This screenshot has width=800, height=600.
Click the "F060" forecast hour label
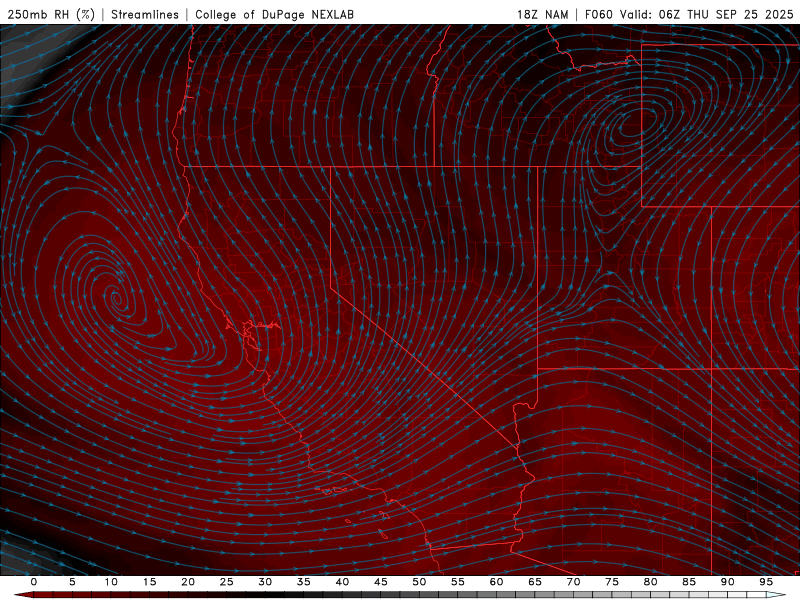click(598, 14)
